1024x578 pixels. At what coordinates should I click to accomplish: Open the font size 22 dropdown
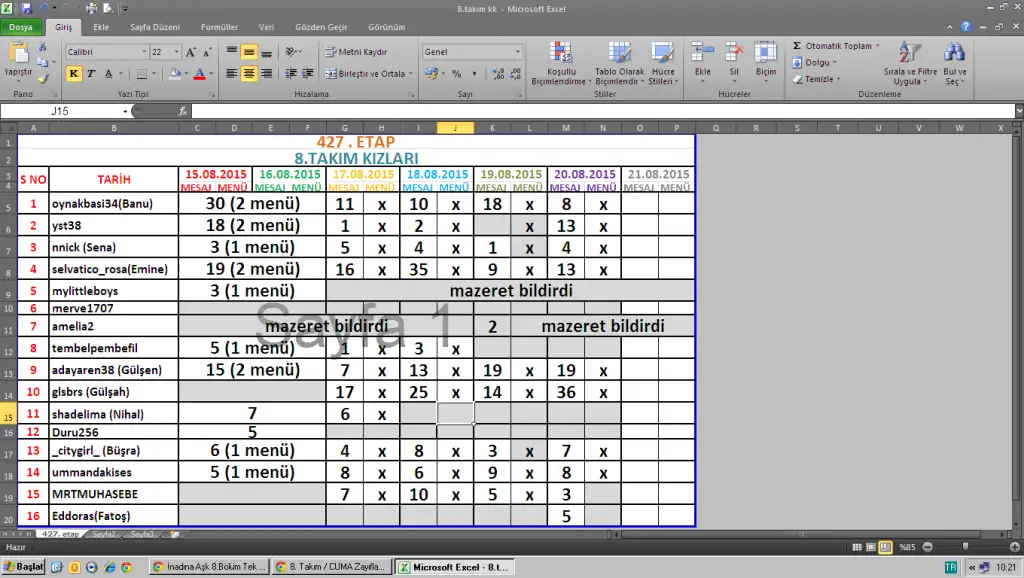[x=176, y=52]
